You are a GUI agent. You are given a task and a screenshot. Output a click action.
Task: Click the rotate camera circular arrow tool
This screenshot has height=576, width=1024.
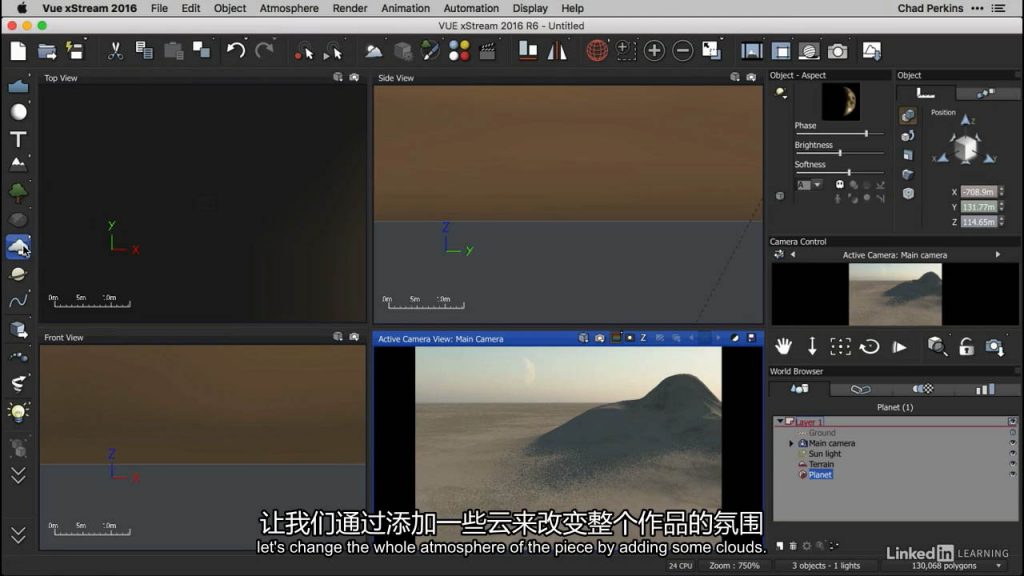coord(869,346)
